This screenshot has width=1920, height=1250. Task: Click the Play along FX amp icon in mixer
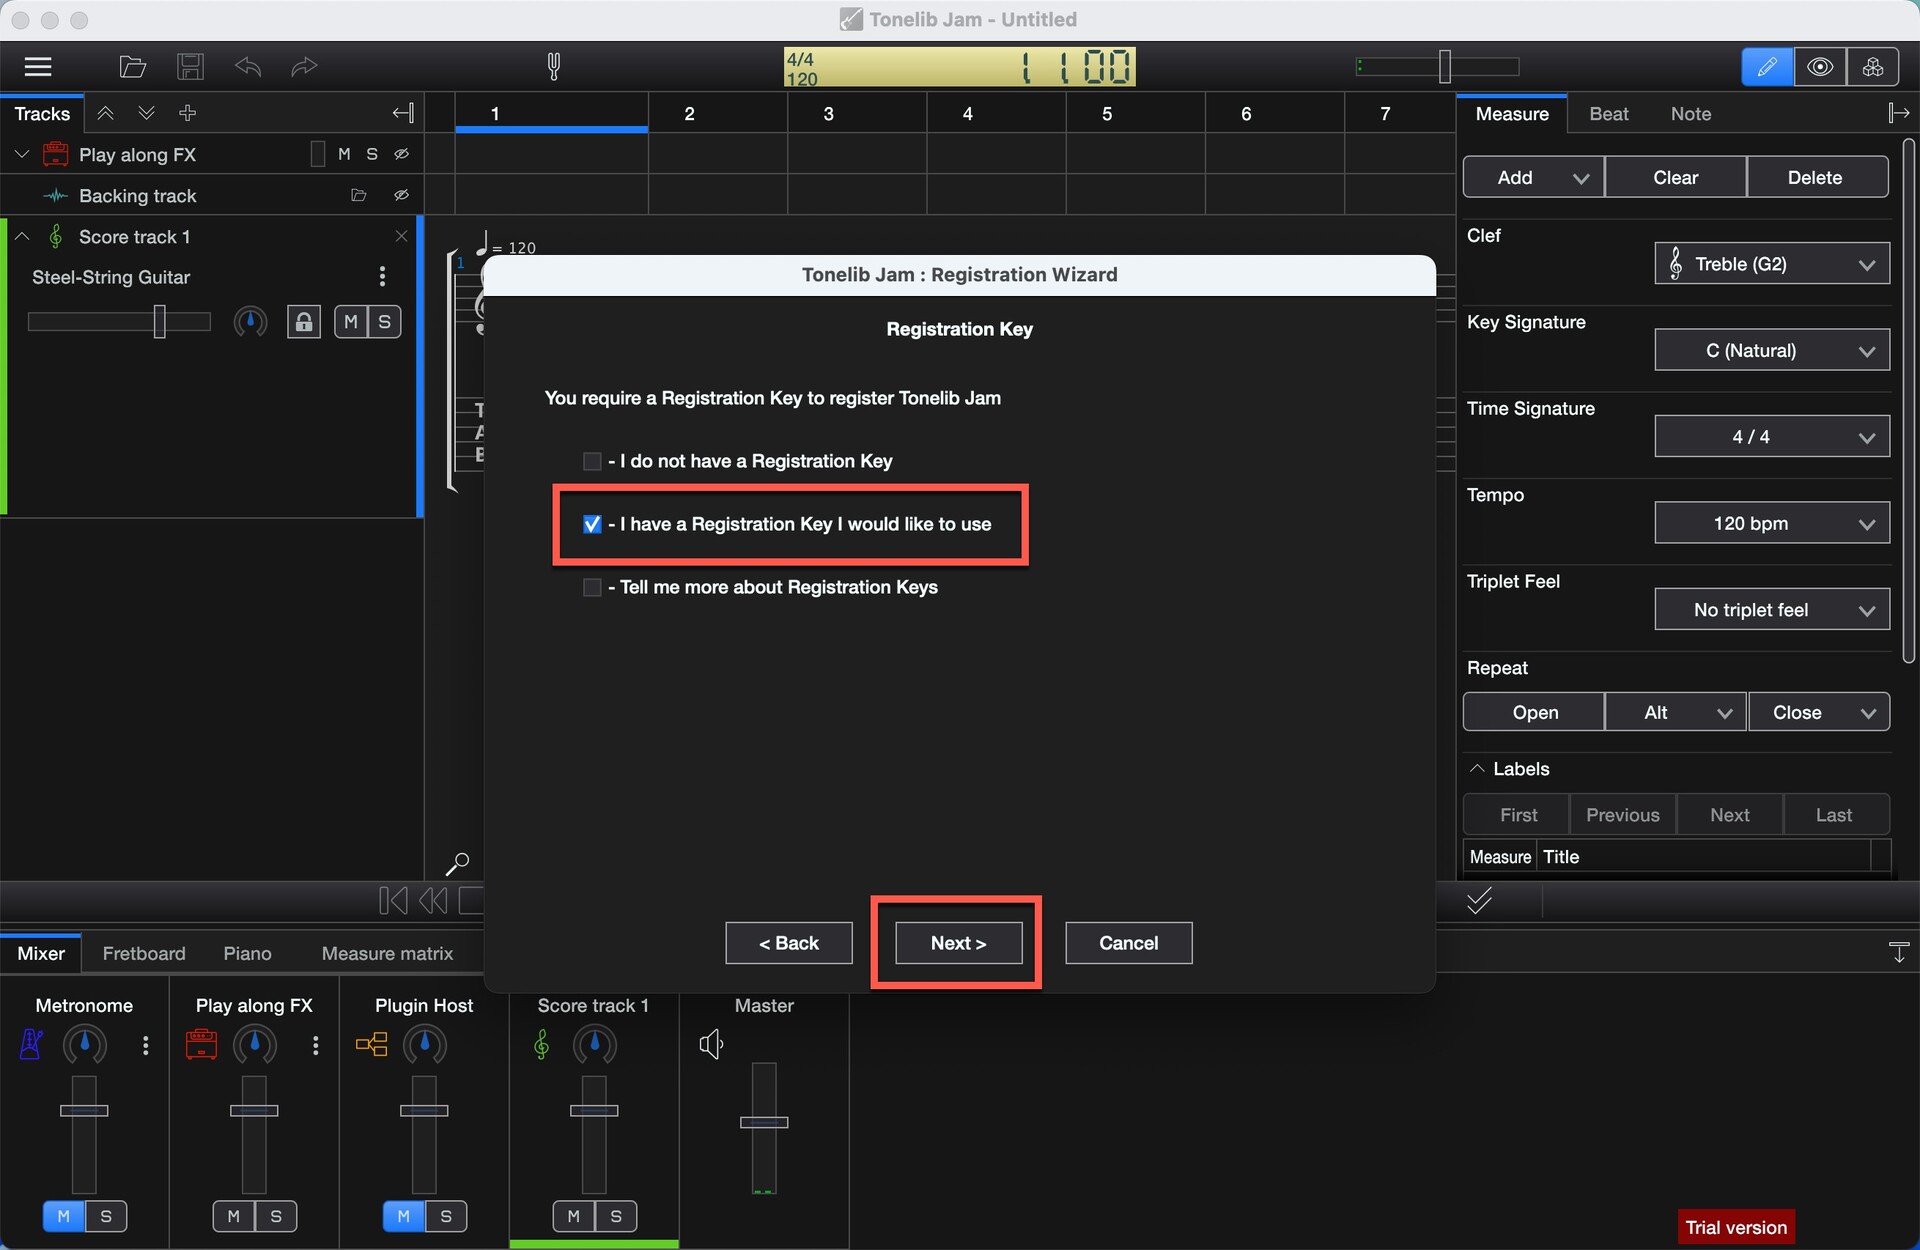click(x=201, y=1045)
